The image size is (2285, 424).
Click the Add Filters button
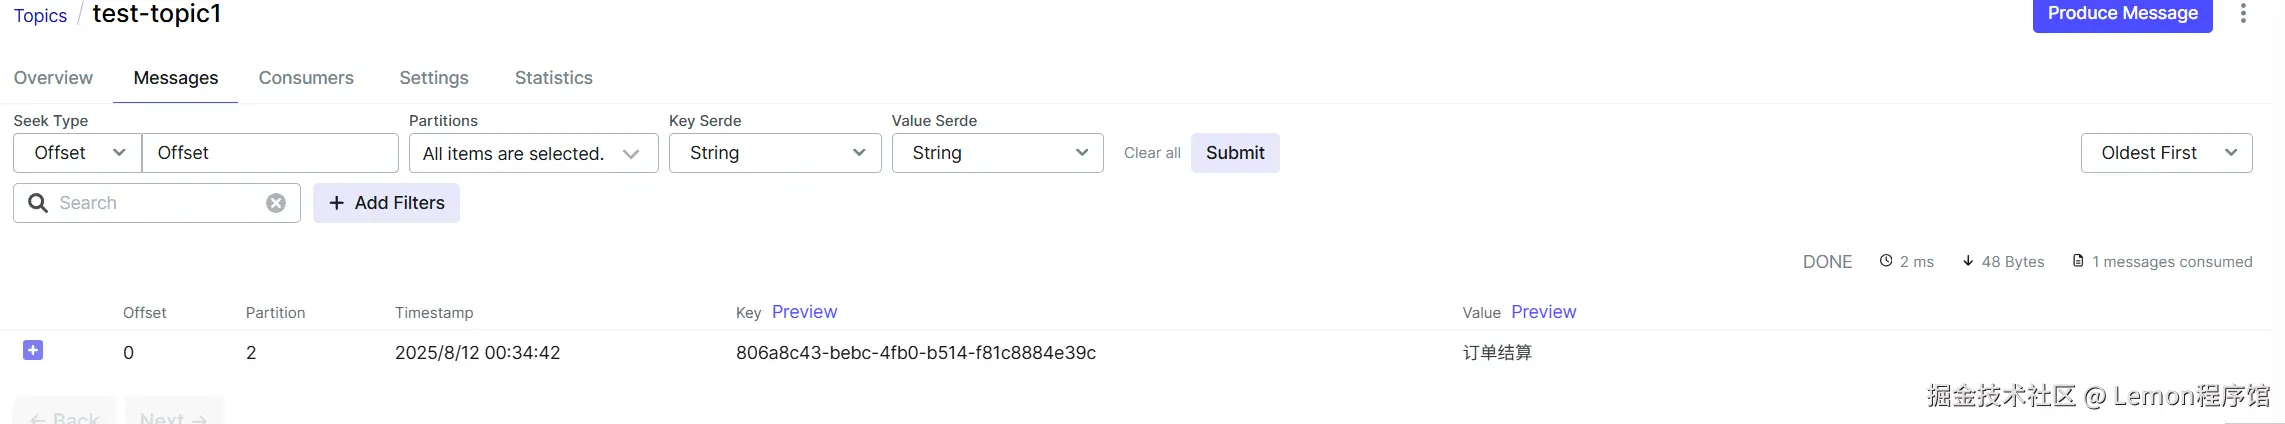pos(386,203)
